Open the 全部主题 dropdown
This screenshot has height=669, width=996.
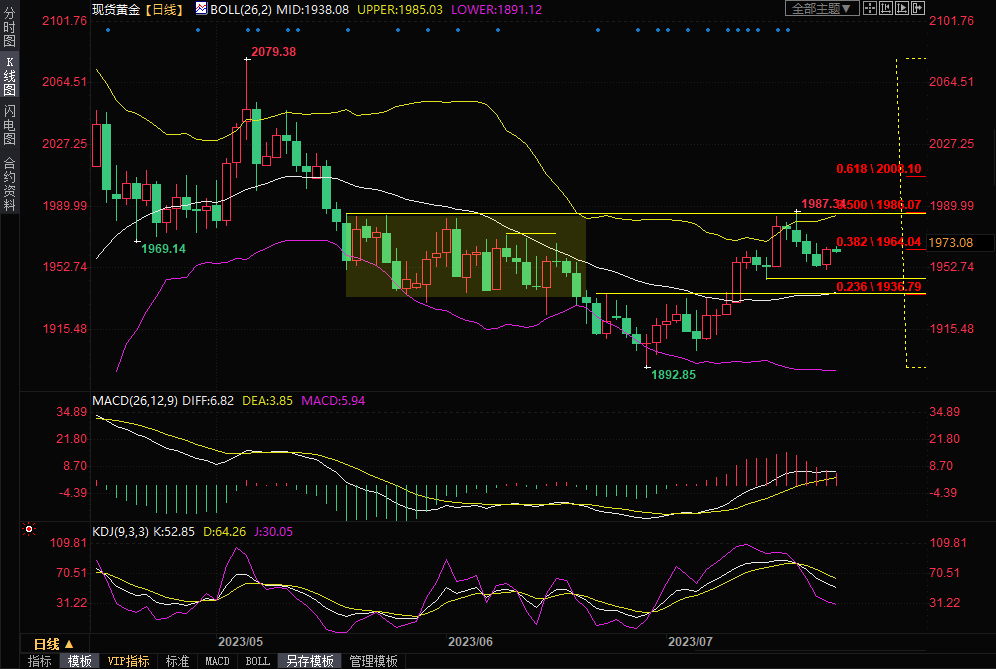click(x=822, y=9)
